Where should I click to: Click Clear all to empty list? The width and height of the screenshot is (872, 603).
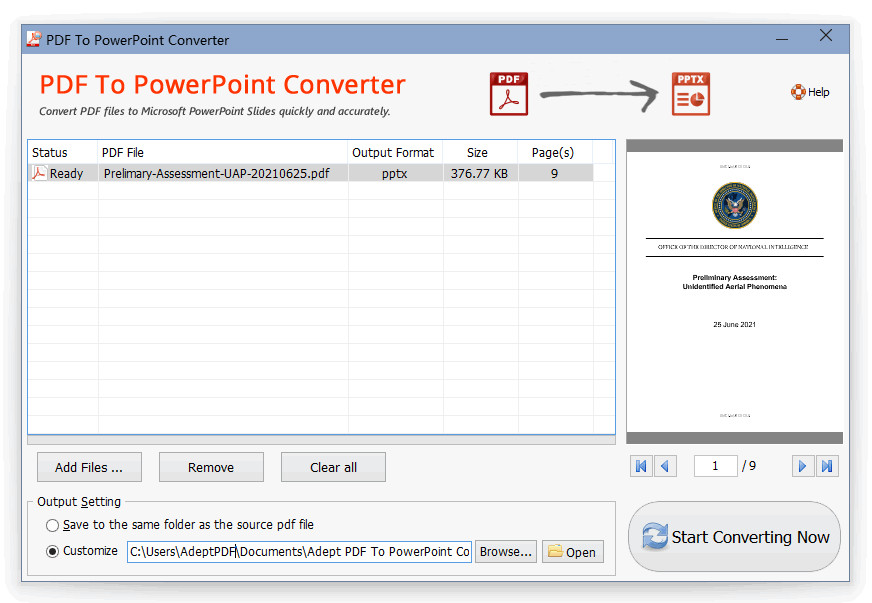click(333, 467)
